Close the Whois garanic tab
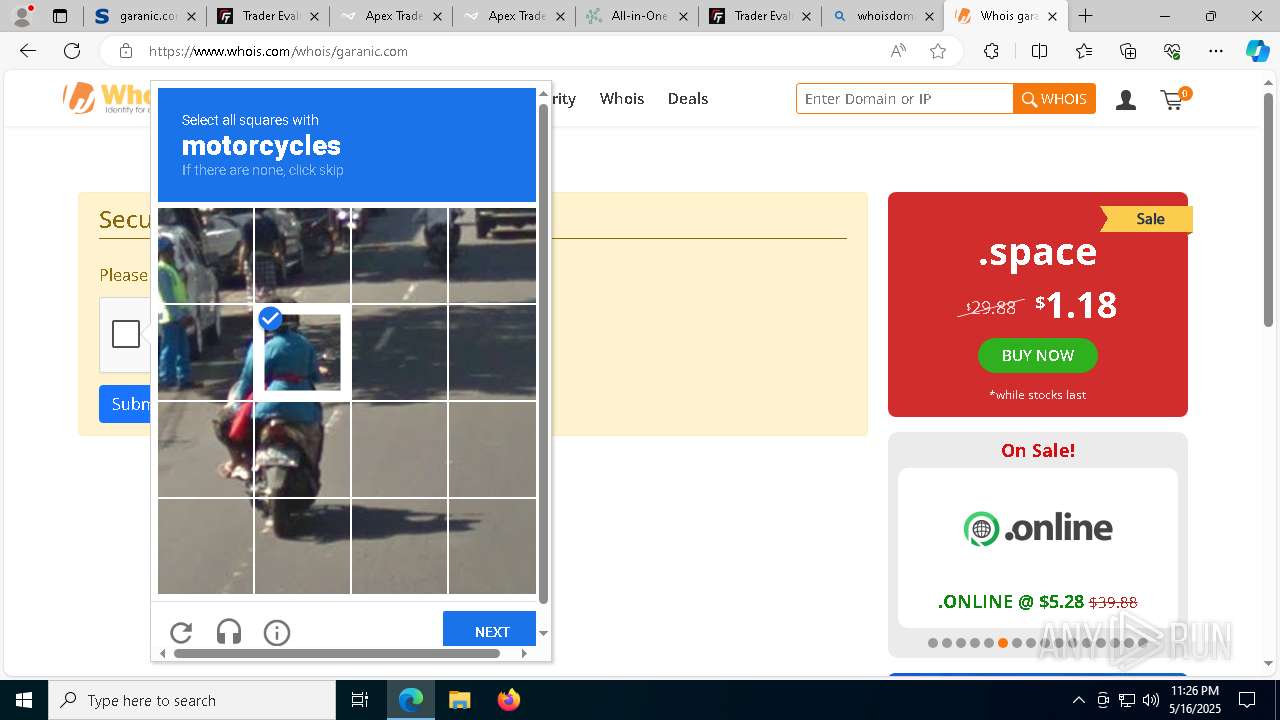The image size is (1280, 720). pyautogui.click(x=1052, y=16)
